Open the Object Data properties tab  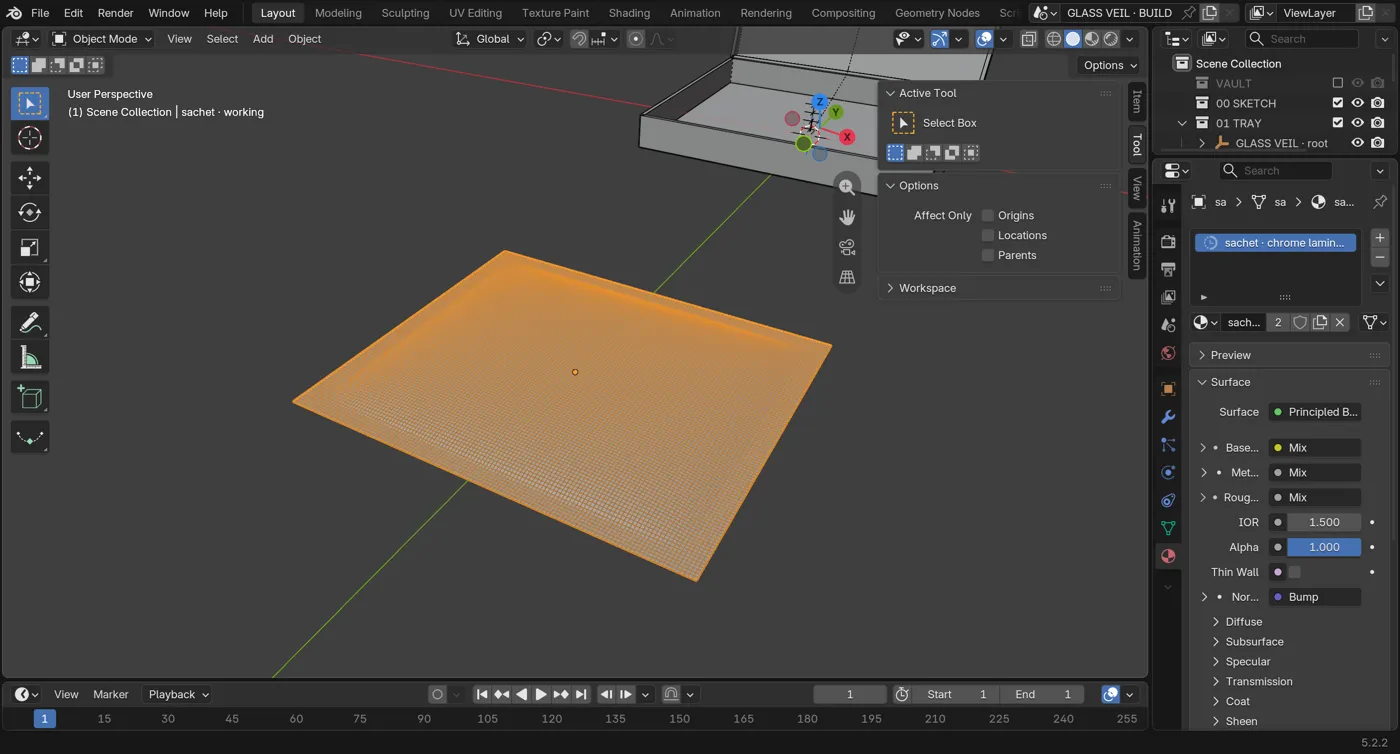coord(1168,528)
